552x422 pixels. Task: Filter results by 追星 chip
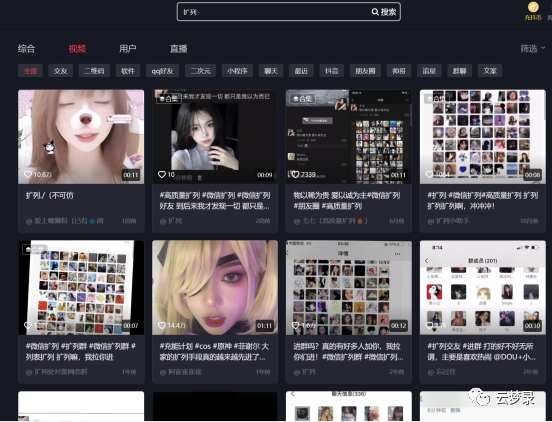pyautogui.click(x=429, y=71)
